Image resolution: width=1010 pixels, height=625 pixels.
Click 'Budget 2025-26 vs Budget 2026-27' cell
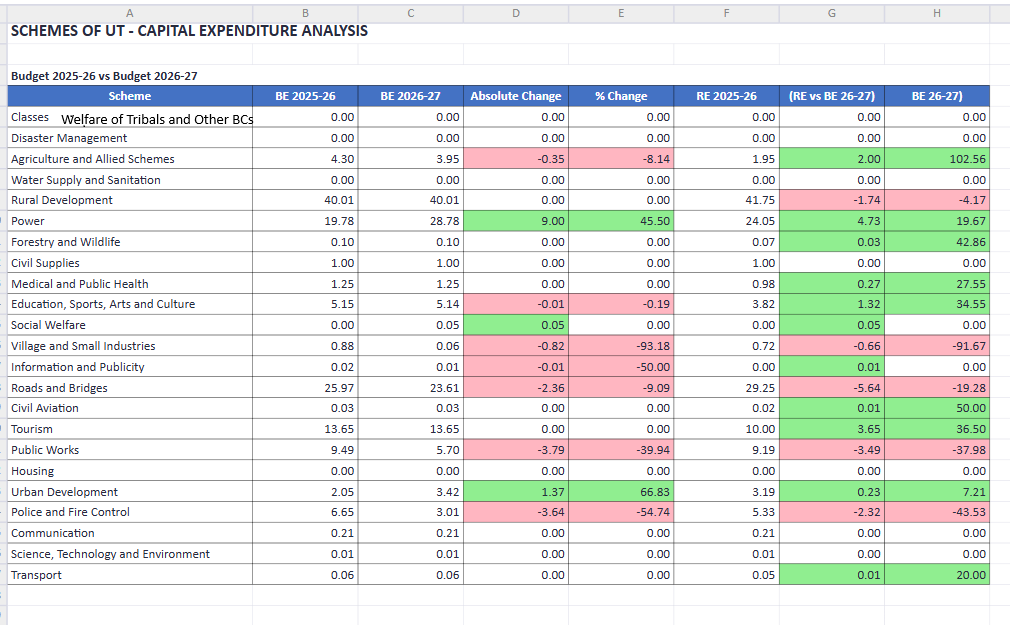coord(104,76)
